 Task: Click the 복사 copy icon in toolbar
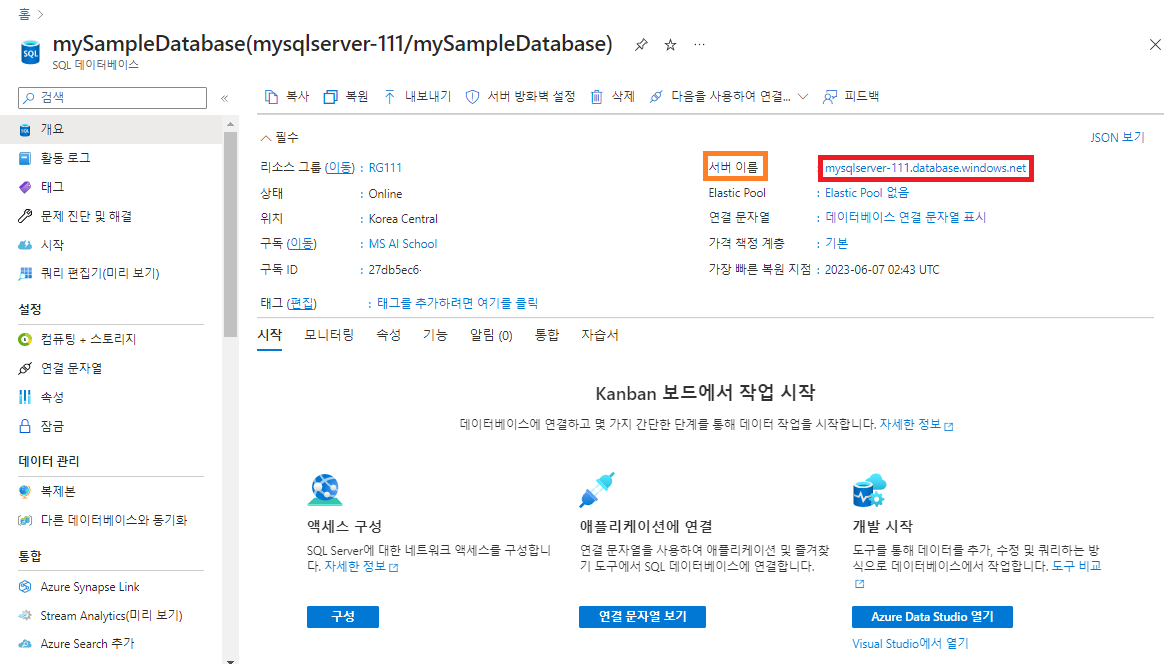point(272,97)
